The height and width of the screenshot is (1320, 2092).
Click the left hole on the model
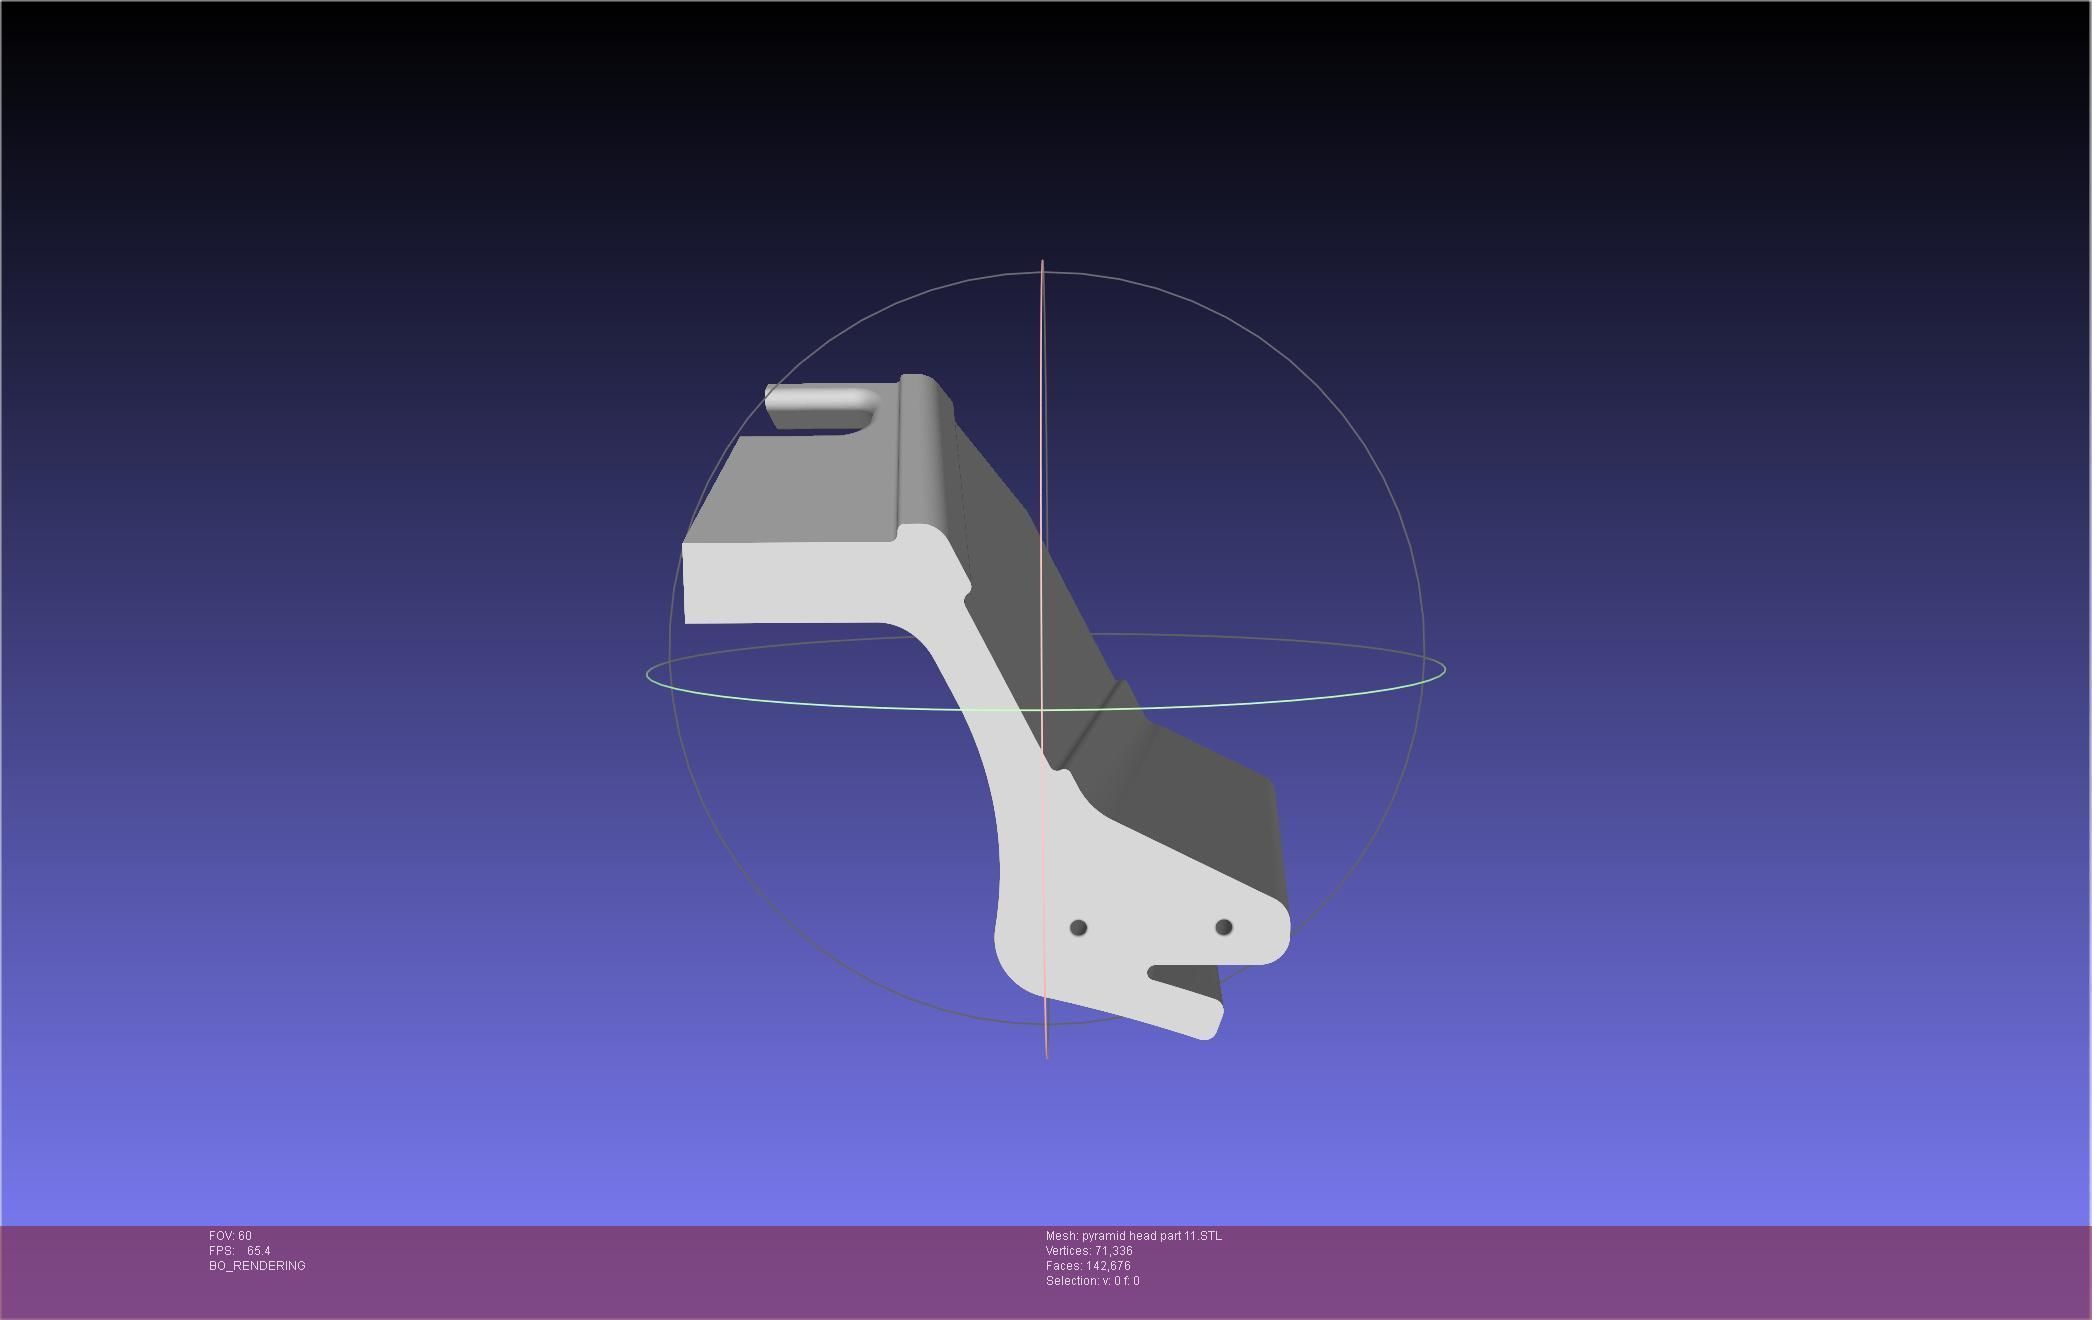[x=1078, y=928]
